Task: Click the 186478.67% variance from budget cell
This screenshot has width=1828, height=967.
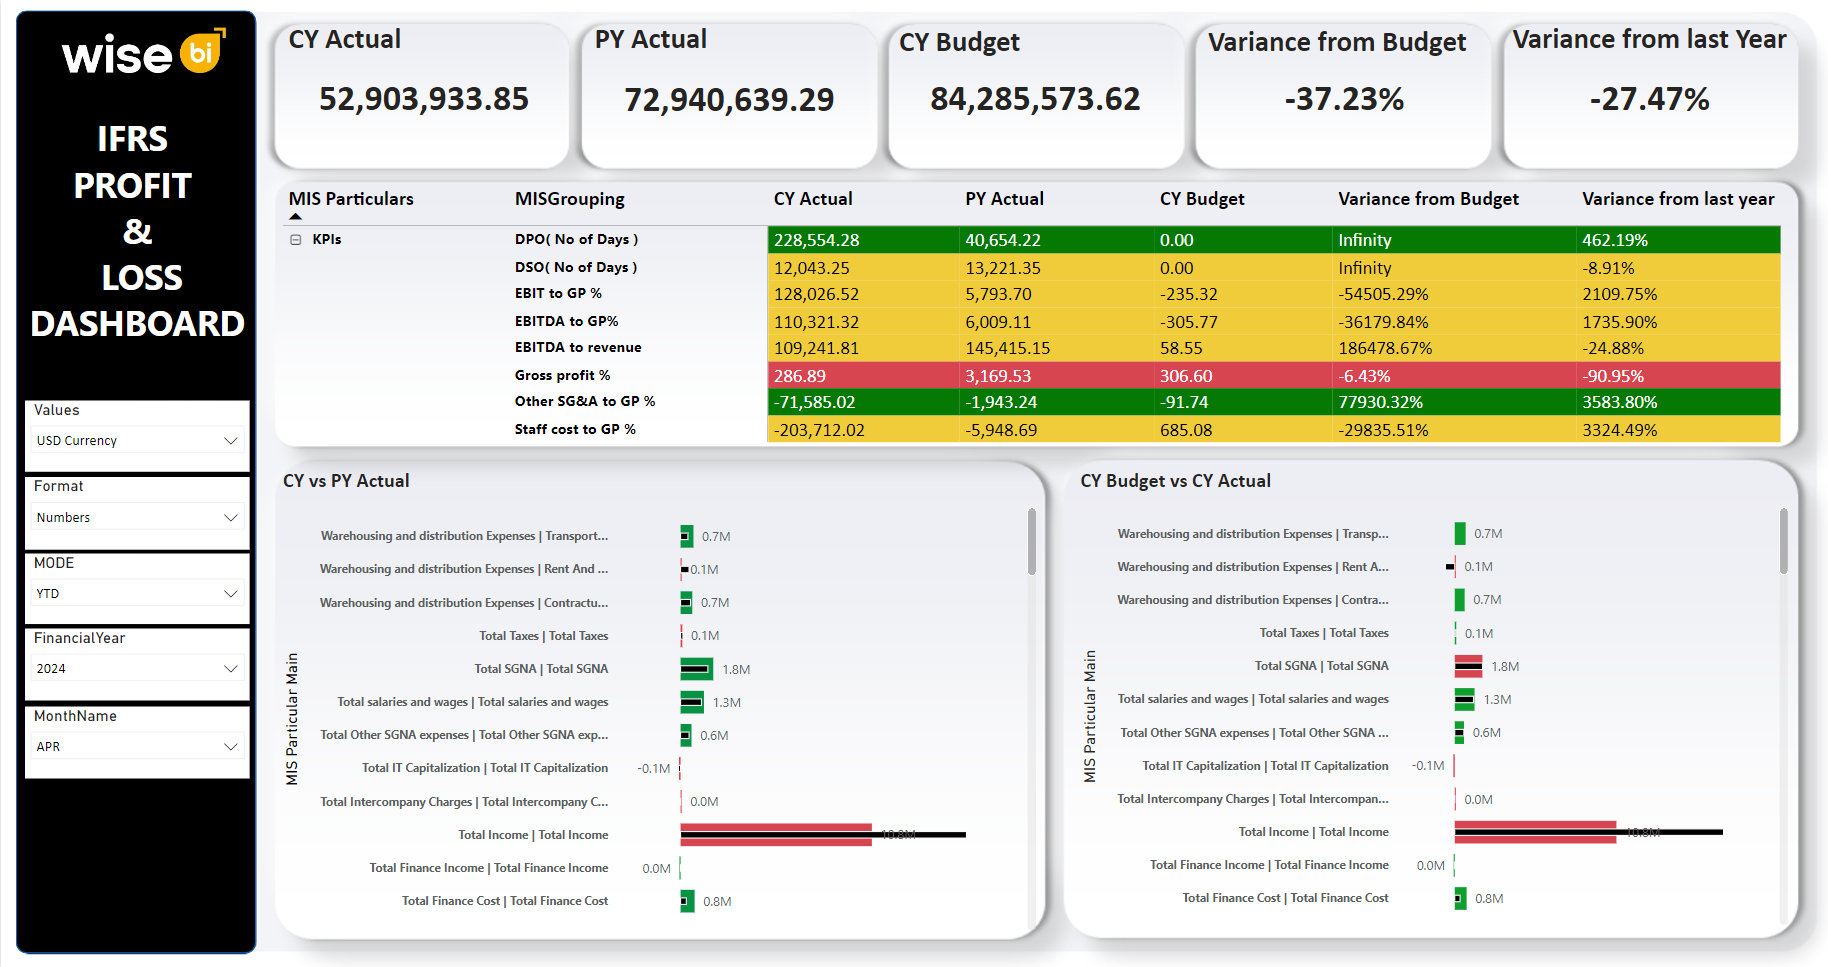Action: coord(1454,348)
